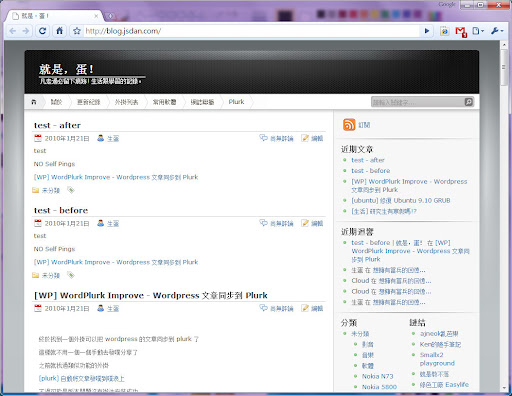
Task: Click the tag icon under 'test - after' post
Action: (71, 190)
